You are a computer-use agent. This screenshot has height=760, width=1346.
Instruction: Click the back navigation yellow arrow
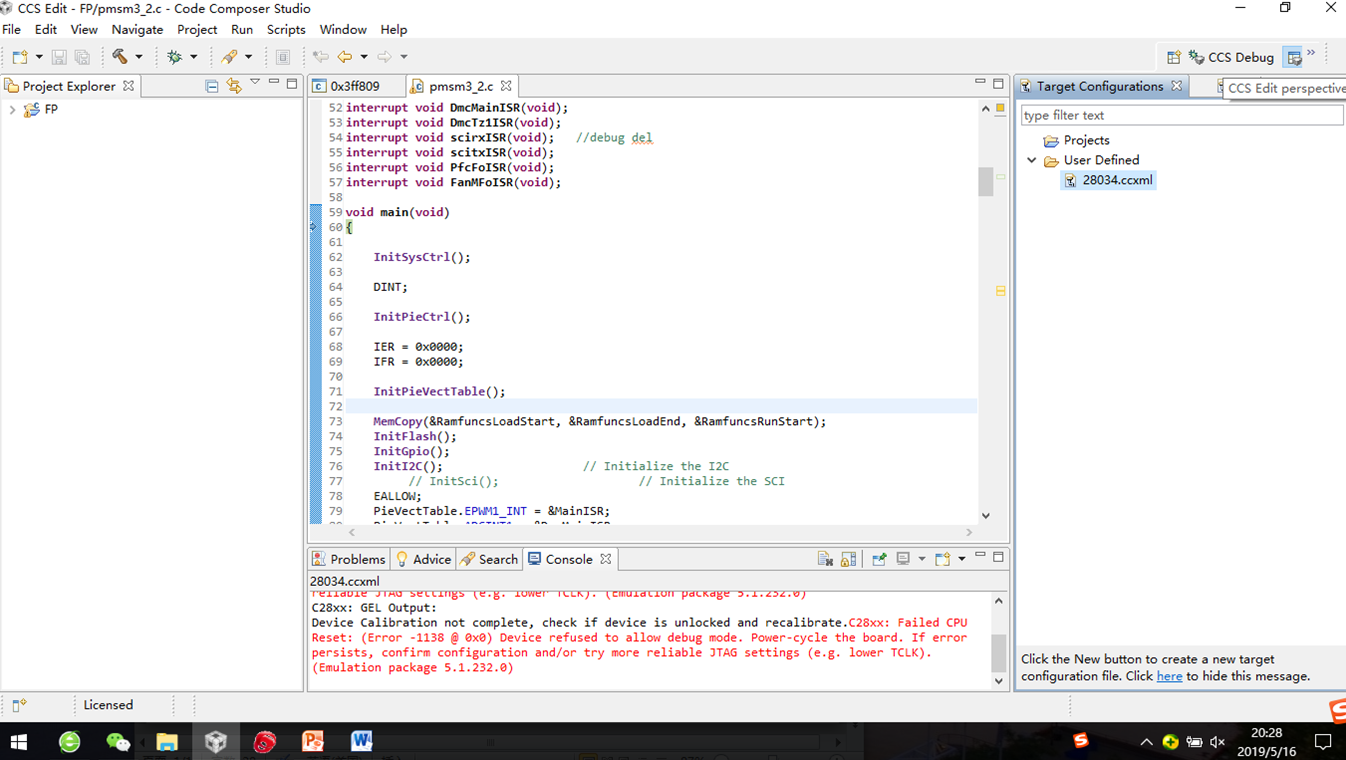[345, 57]
